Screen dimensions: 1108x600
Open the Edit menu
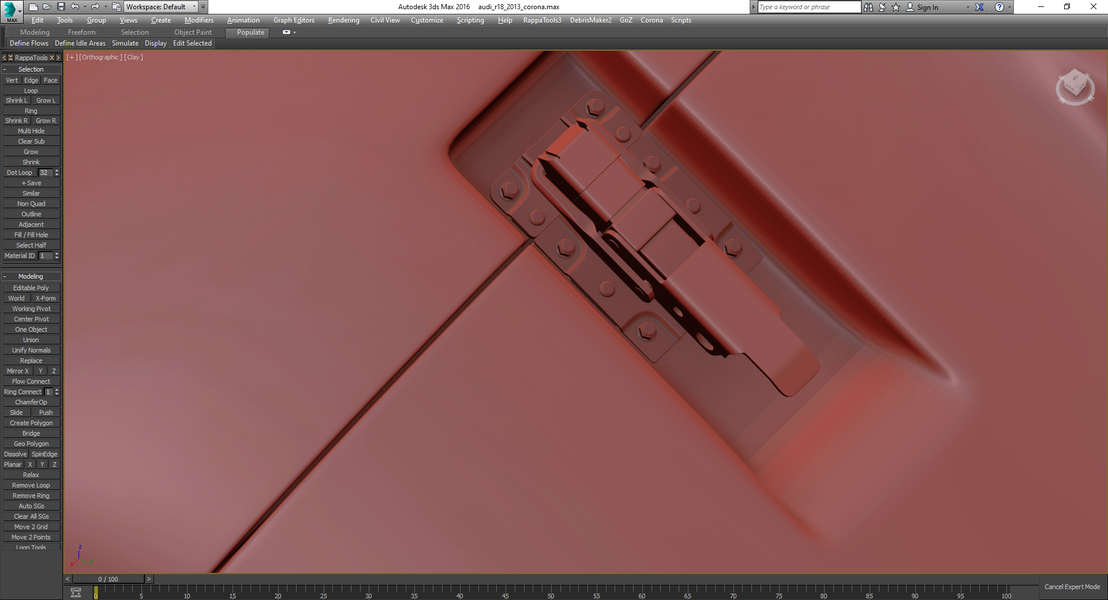(37, 20)
